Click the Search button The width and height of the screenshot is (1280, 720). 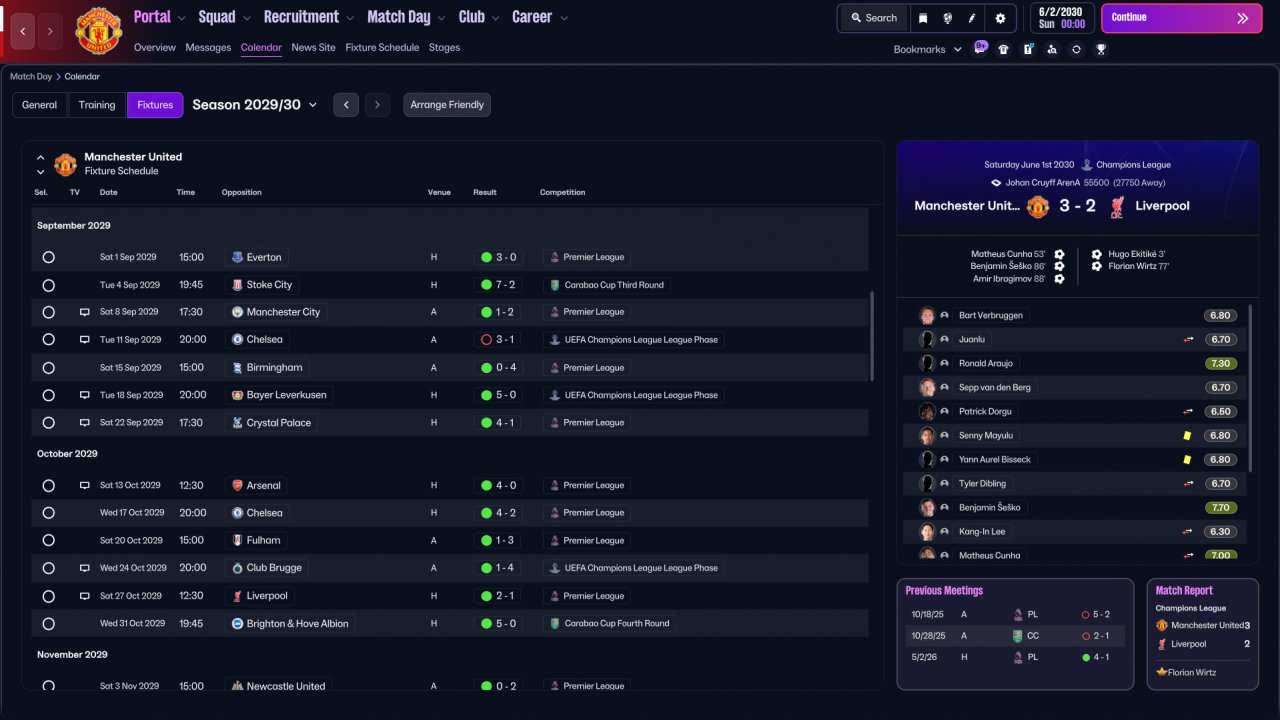(874, 18)
